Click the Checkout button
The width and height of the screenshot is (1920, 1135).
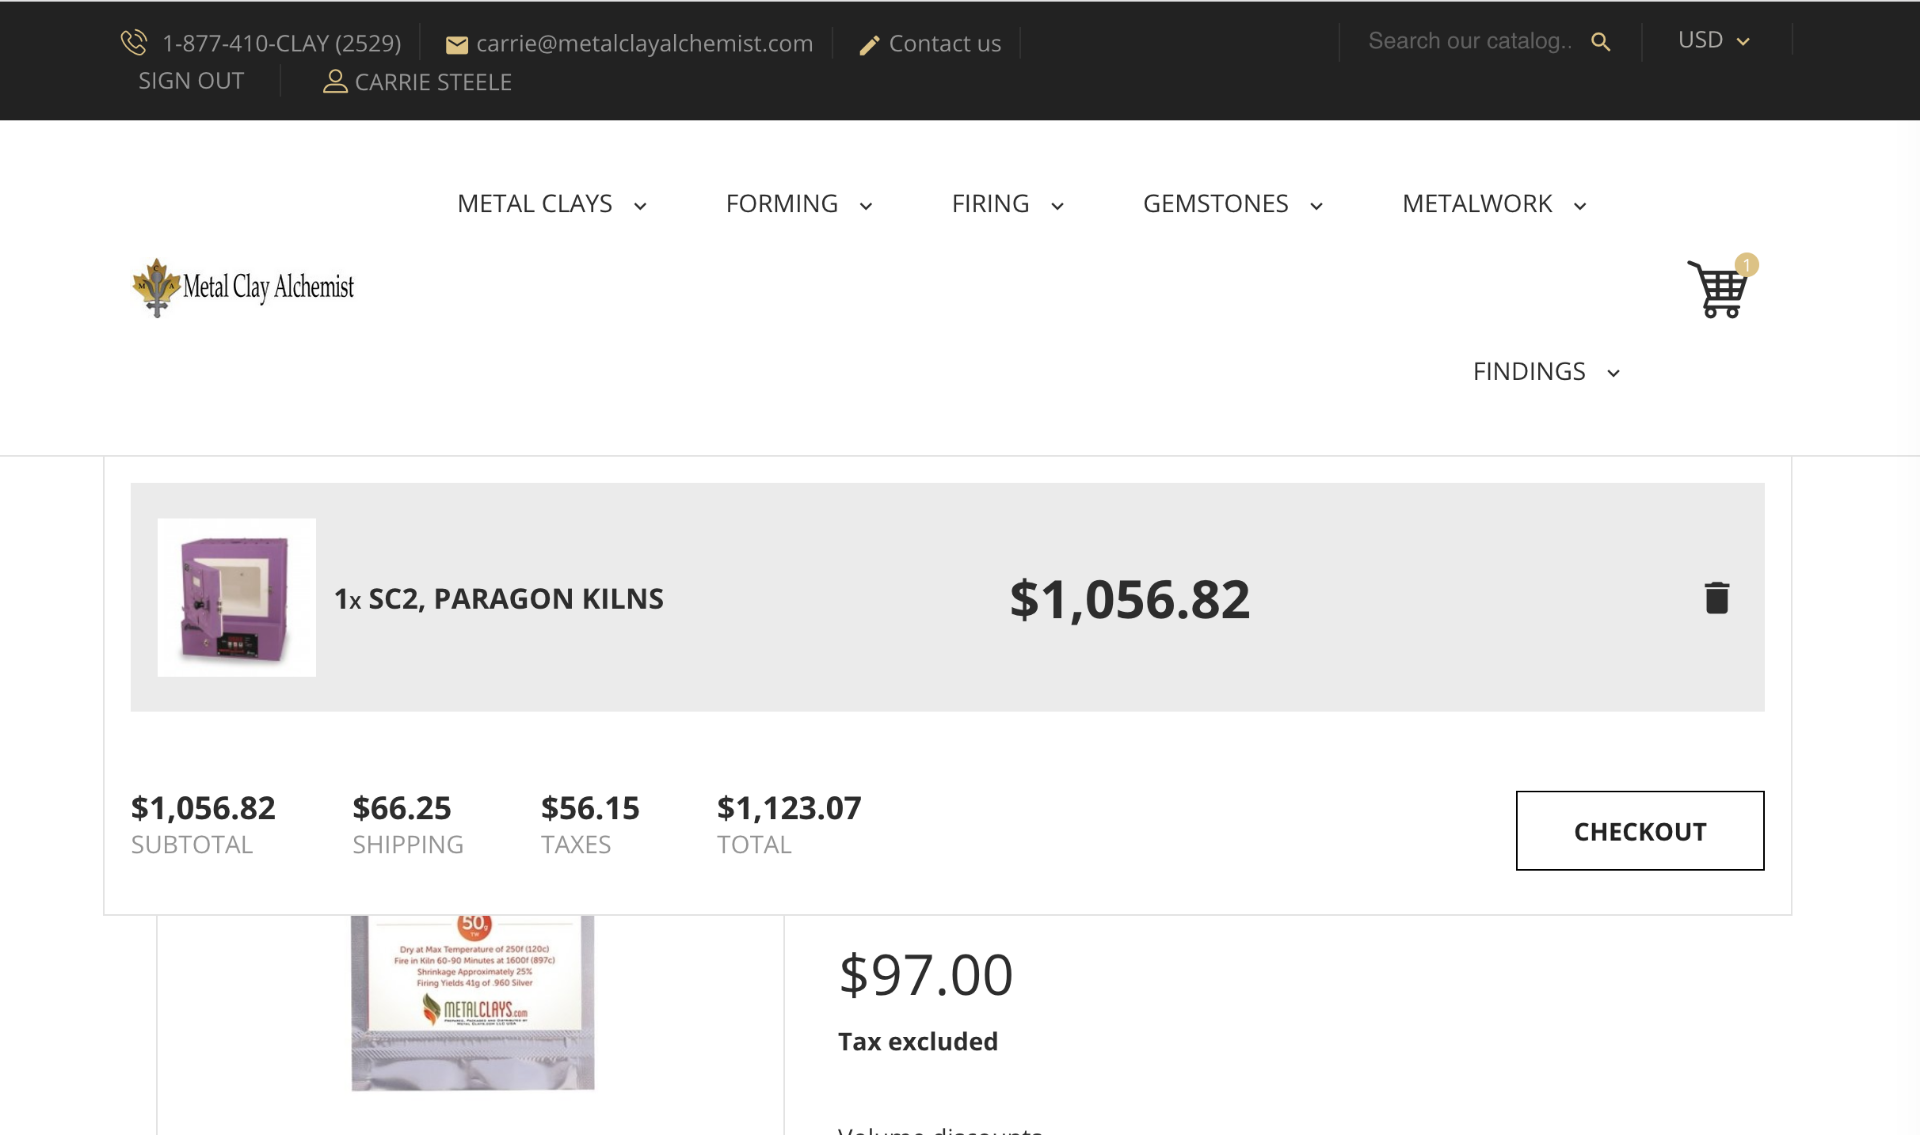point(1640,831)
